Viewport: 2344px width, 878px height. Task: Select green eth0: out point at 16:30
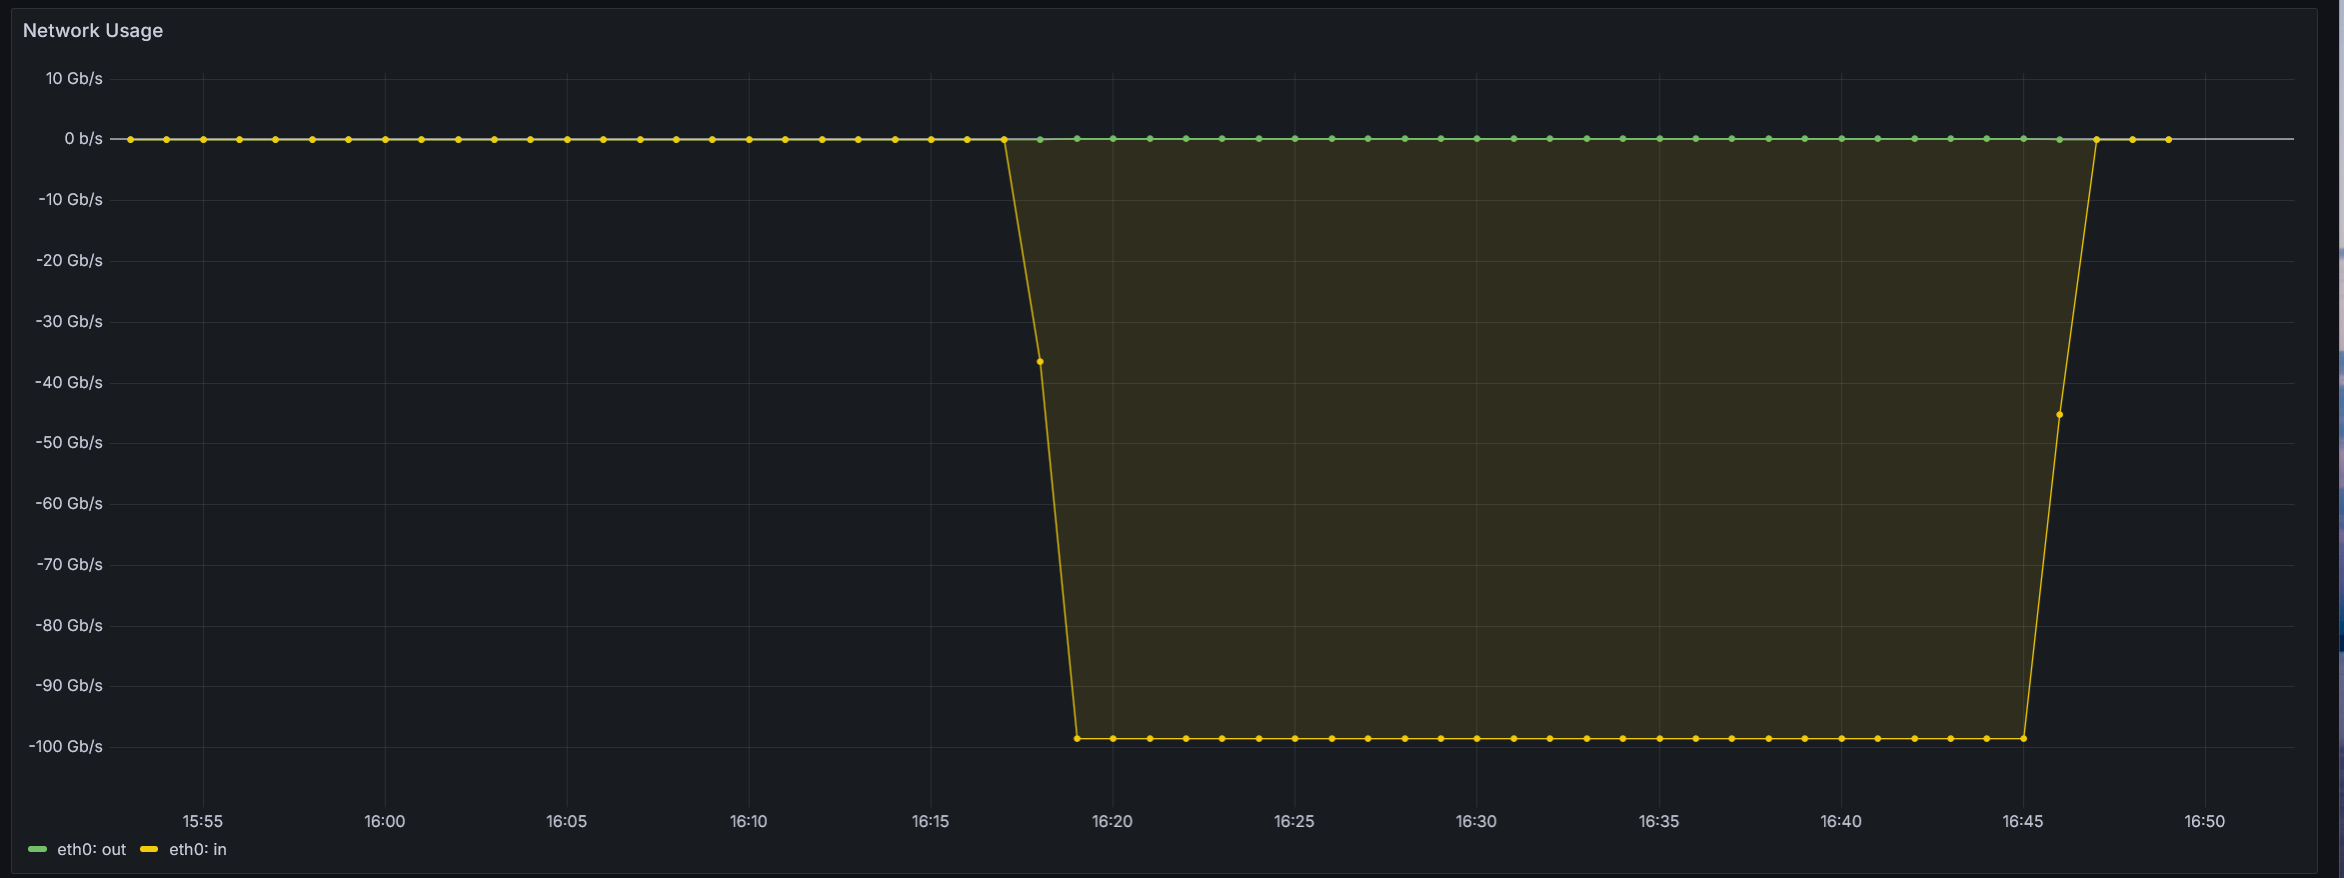[x=1477, y=138]
